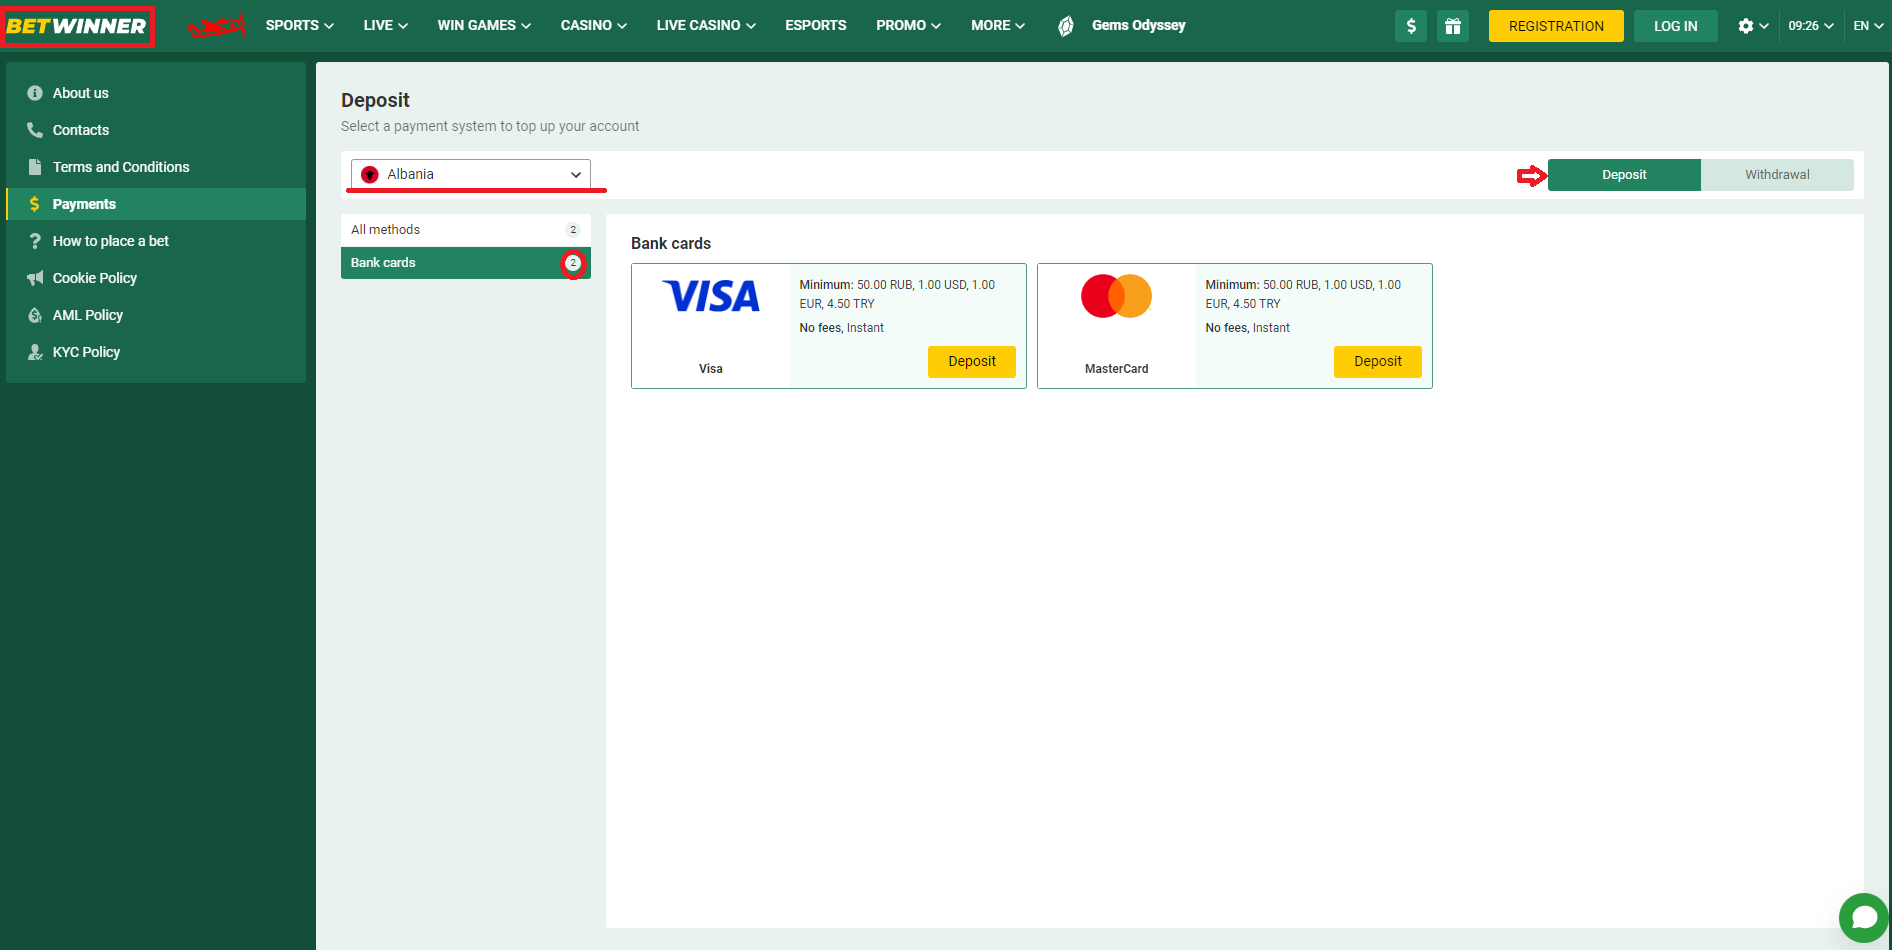Open the settings gear menu
1892x950 pixels.
click(1753, 26)
